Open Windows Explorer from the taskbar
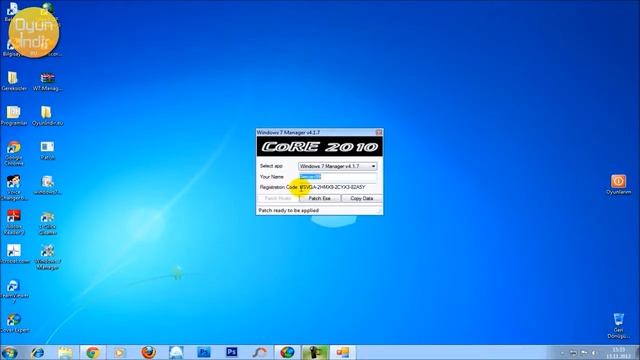This screenshot has width=640, height=360. (65, 353)
